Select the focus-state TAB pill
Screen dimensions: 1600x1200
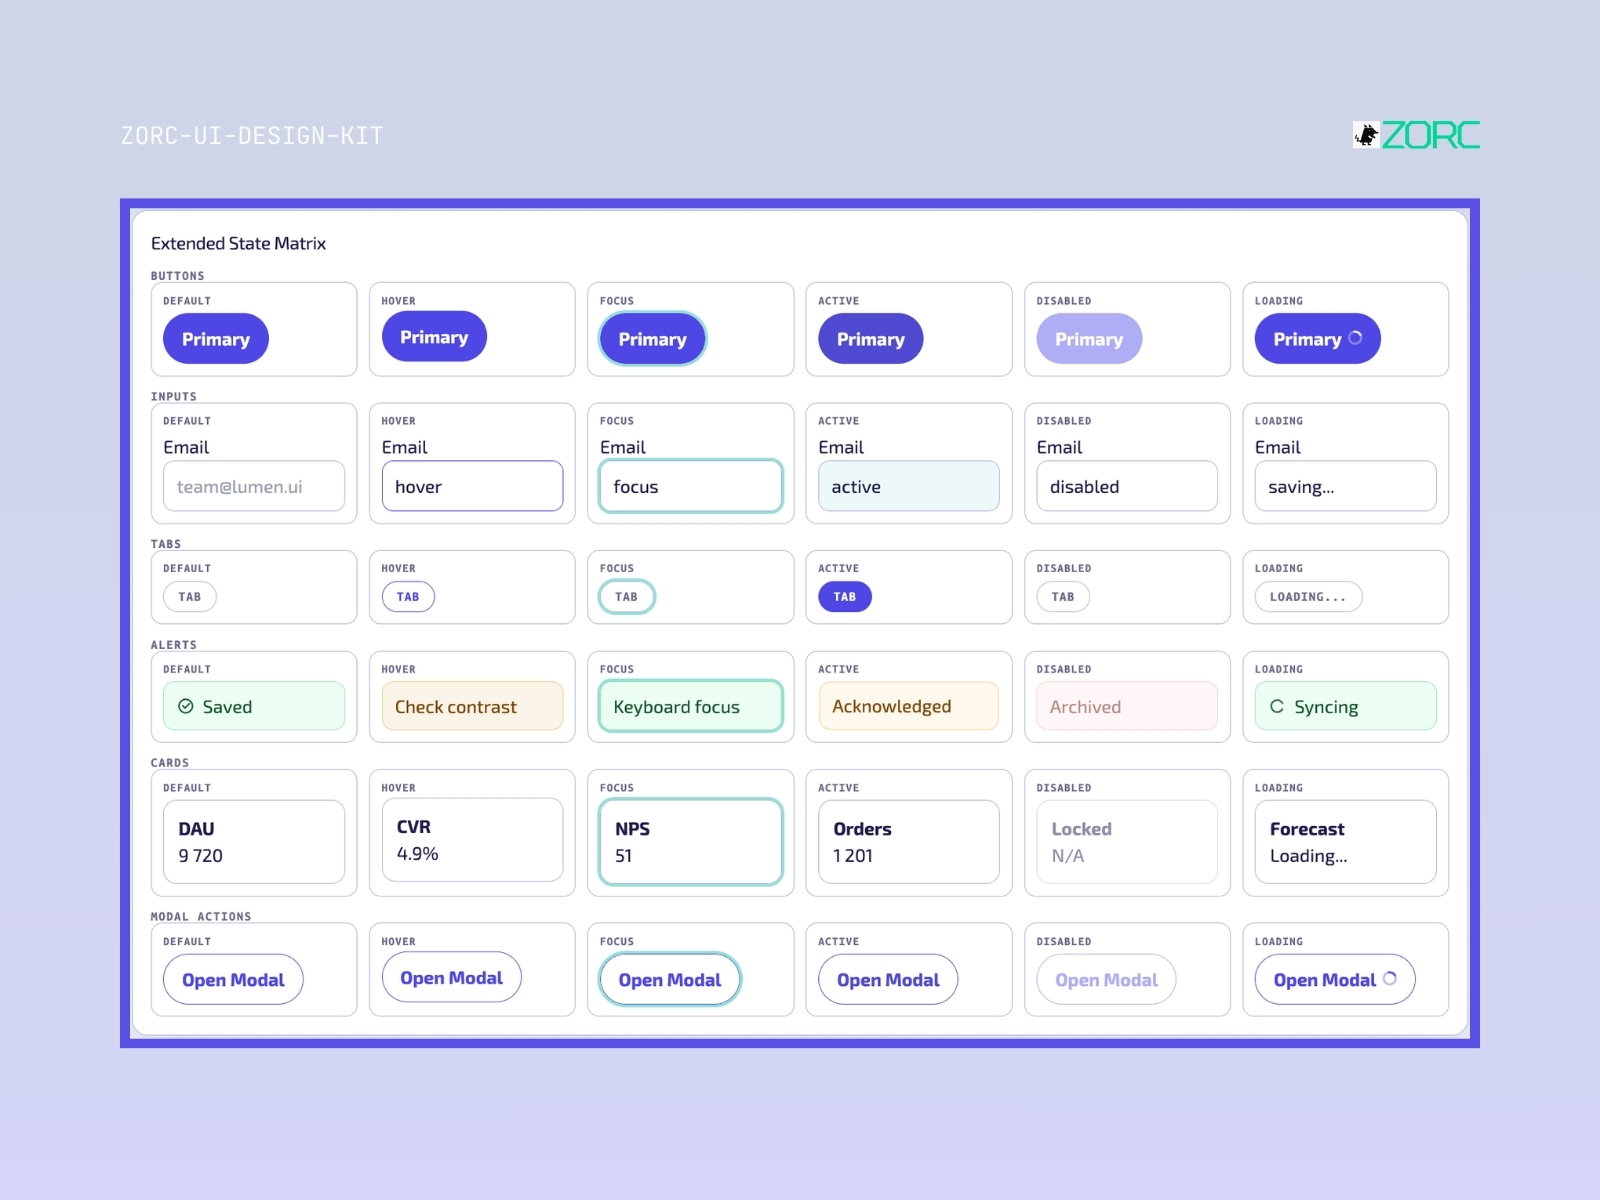[x=627, y=597]
